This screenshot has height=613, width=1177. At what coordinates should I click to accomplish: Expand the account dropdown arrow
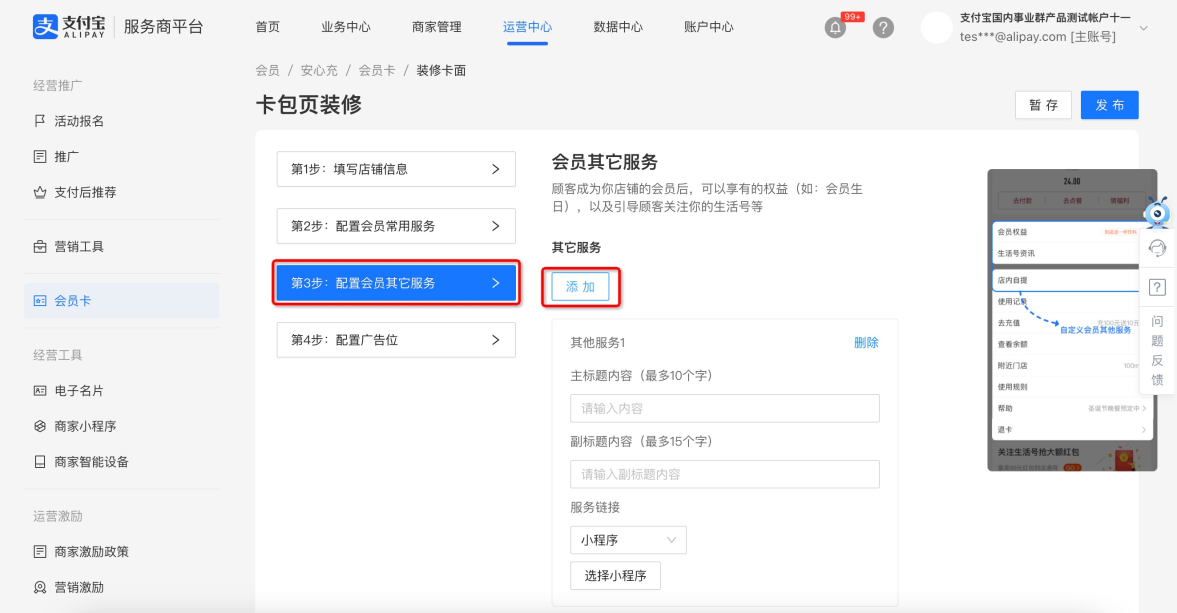(x=1143, y=29)
